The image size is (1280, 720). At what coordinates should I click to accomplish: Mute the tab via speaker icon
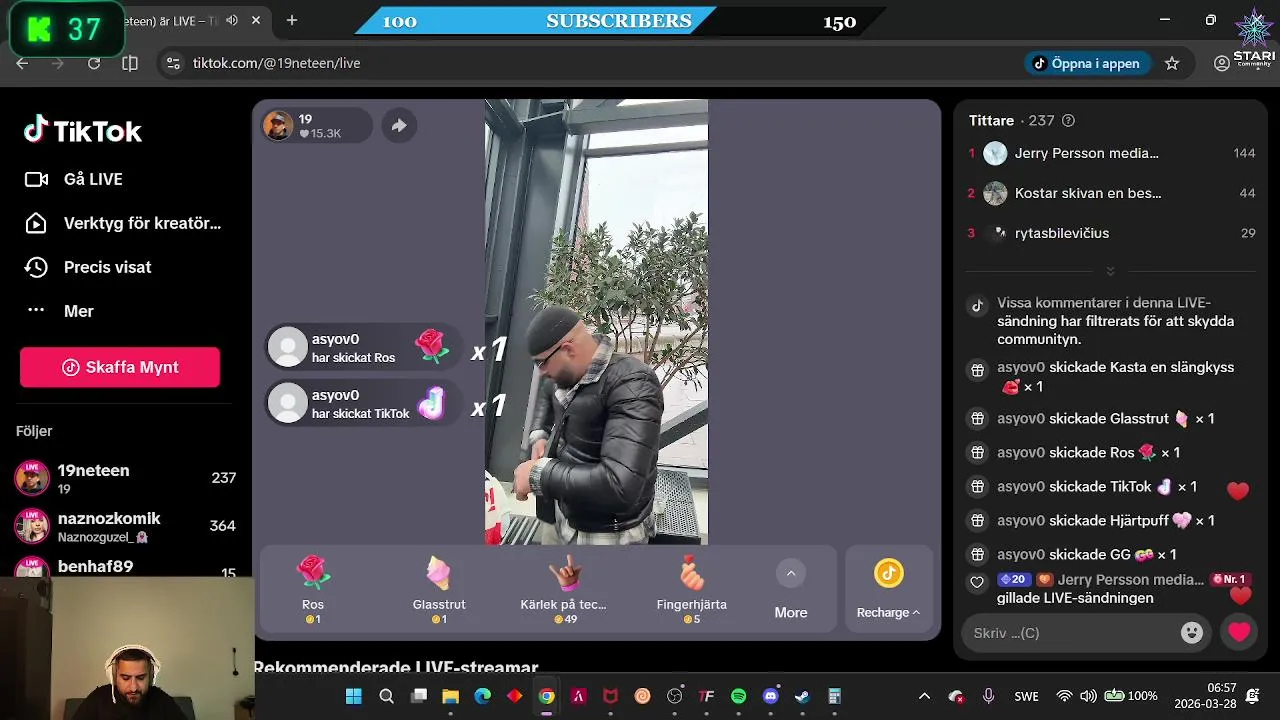pyautogui.click(x=232, y=20)
